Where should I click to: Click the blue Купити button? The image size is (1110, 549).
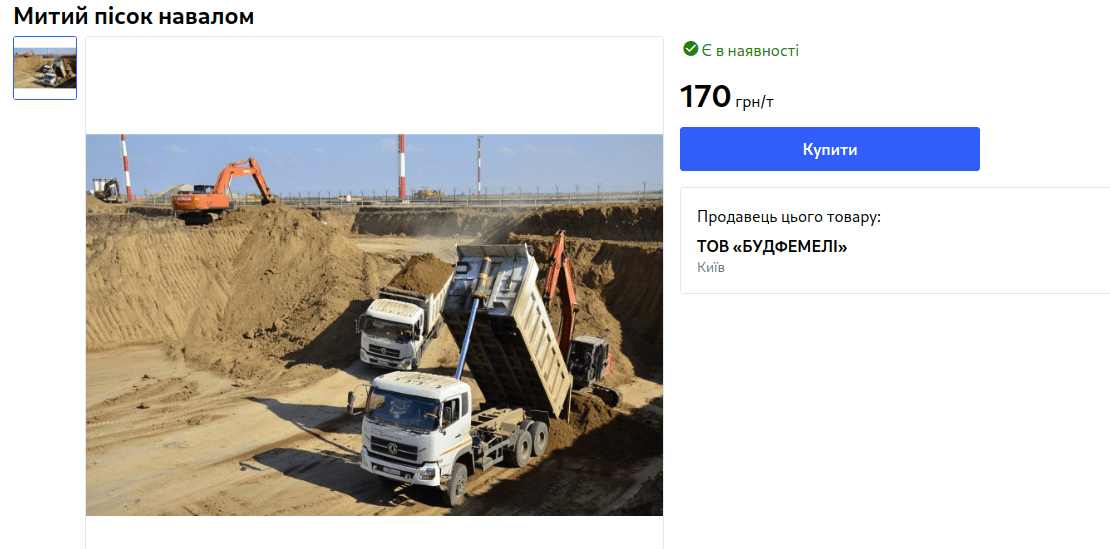[x=830, y=149]
